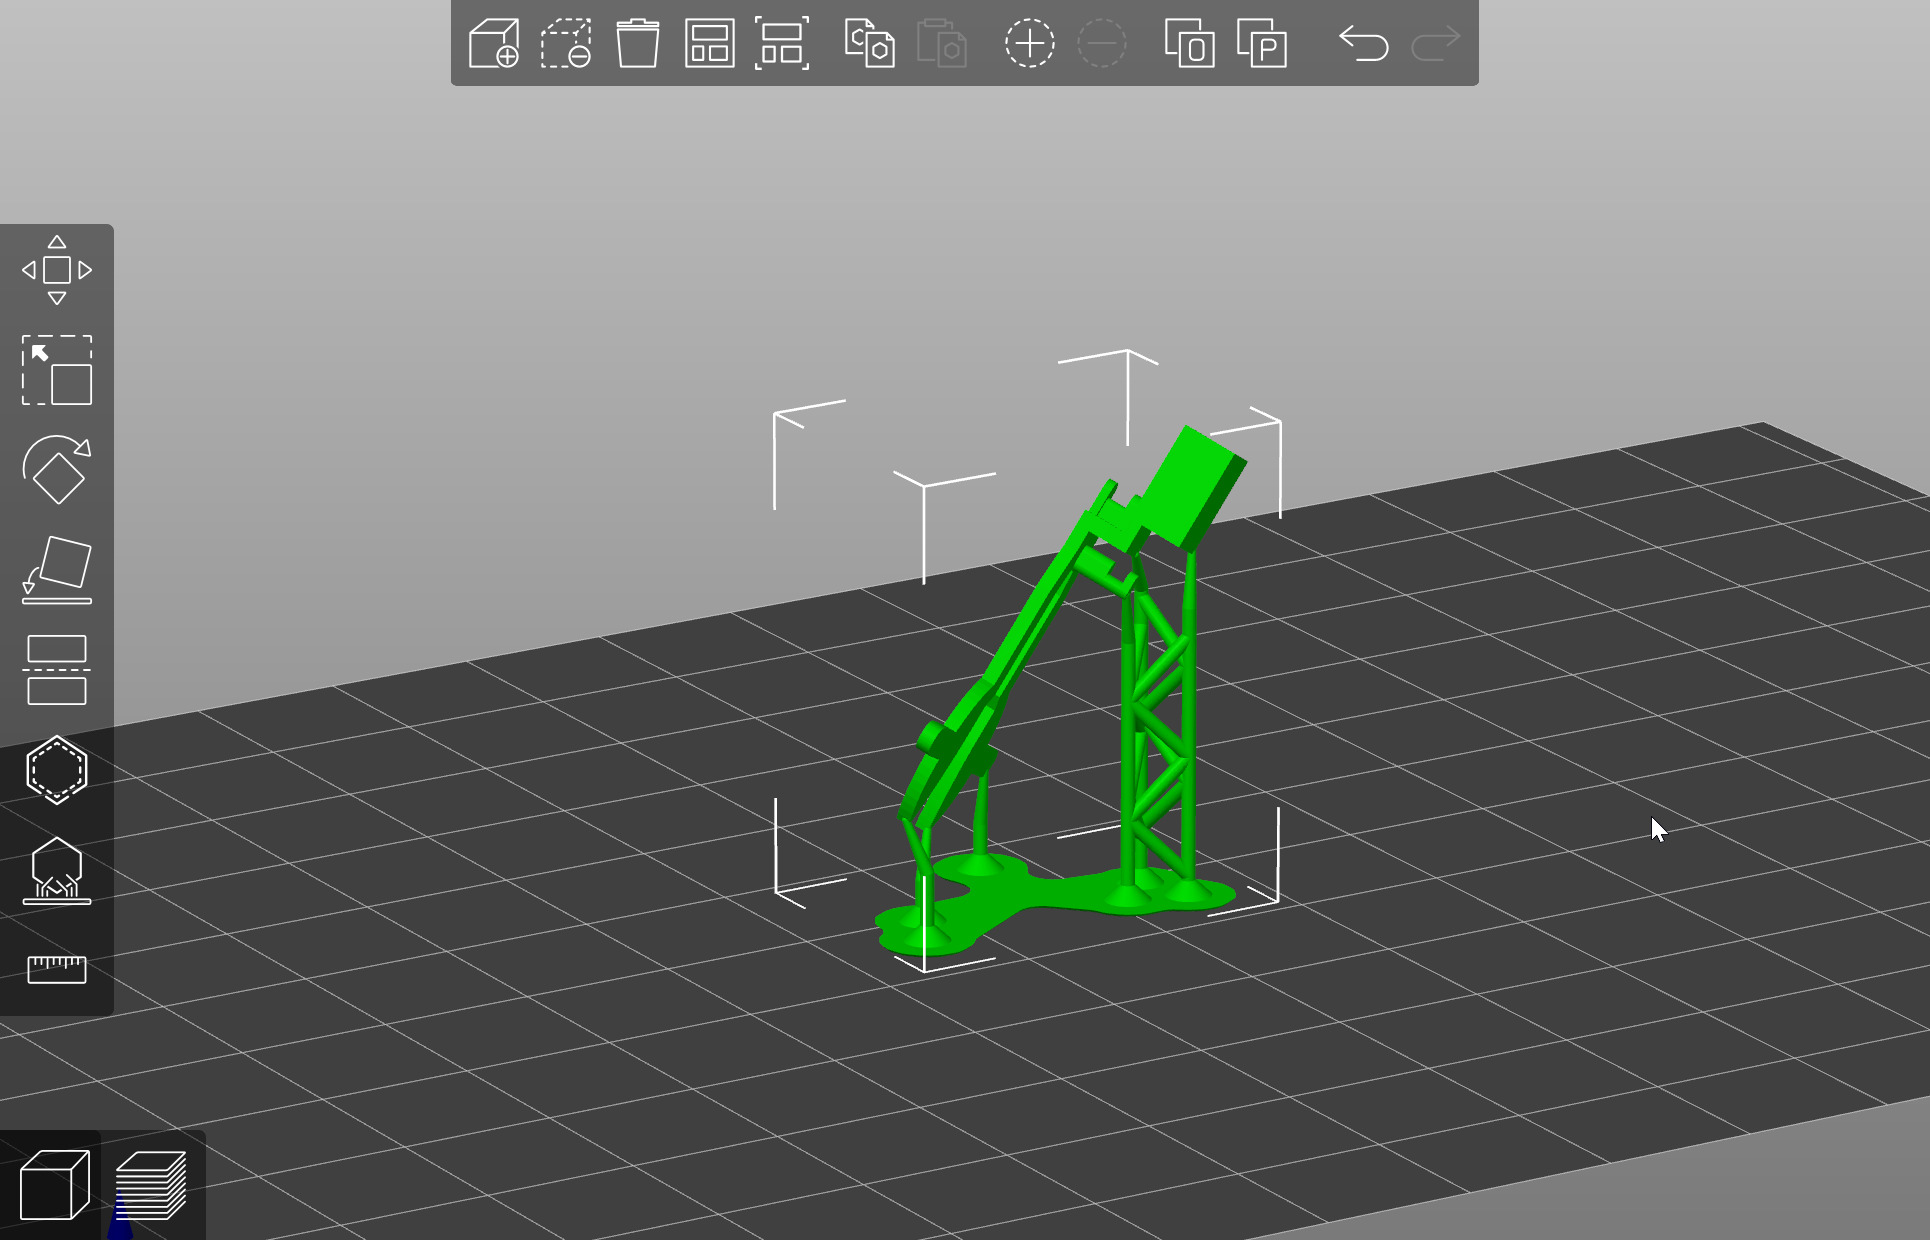The width and height of the screenshot is (1930, 1240).
Task: Switch to 3D editor view
Action: [54, 1186]
